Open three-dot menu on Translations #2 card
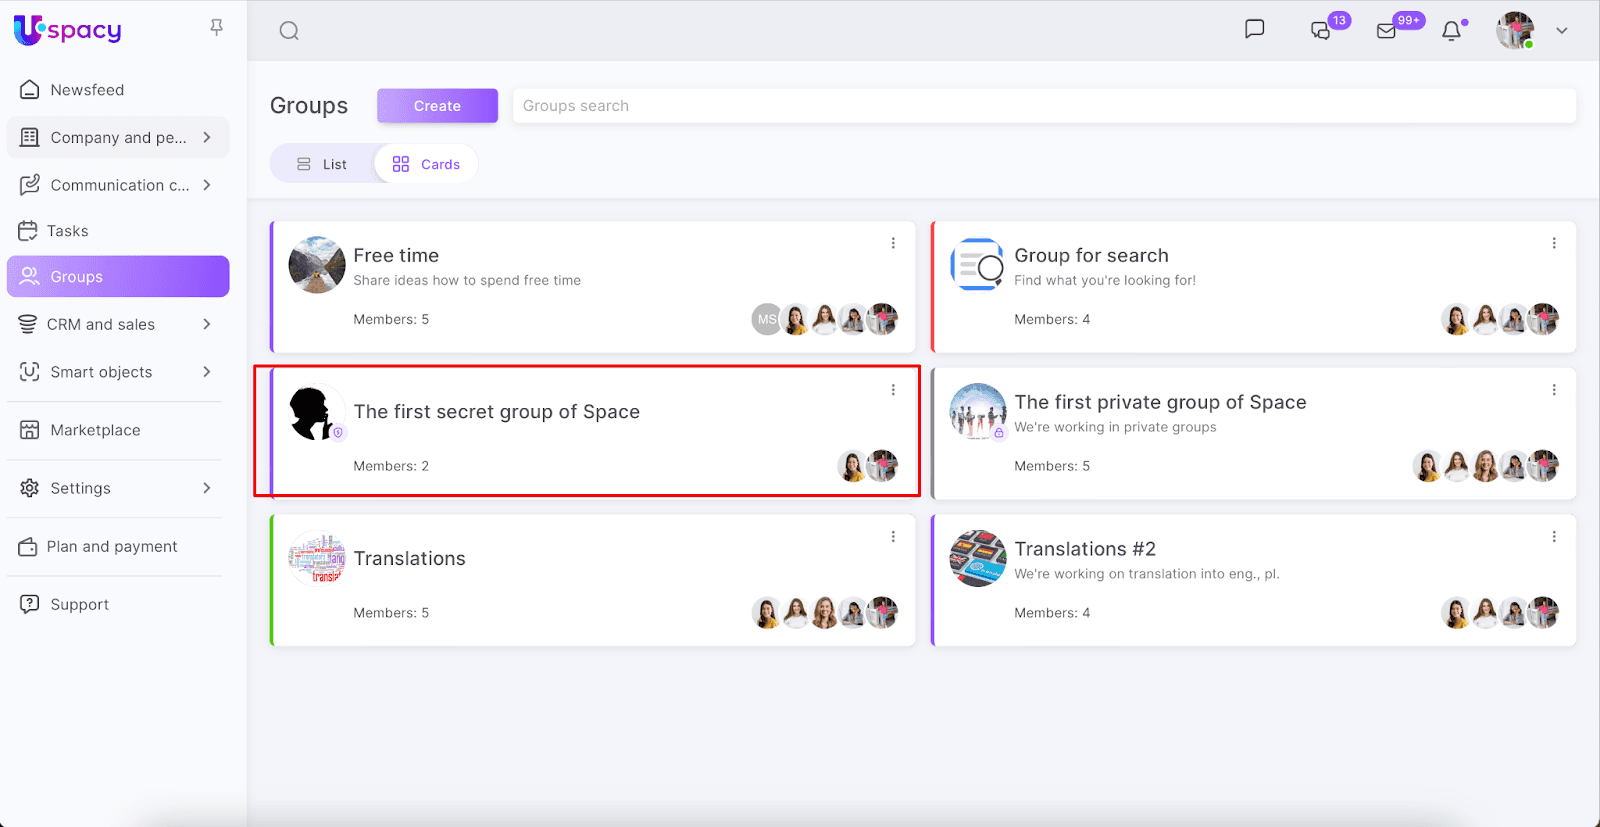 [x=1554, y=537]
